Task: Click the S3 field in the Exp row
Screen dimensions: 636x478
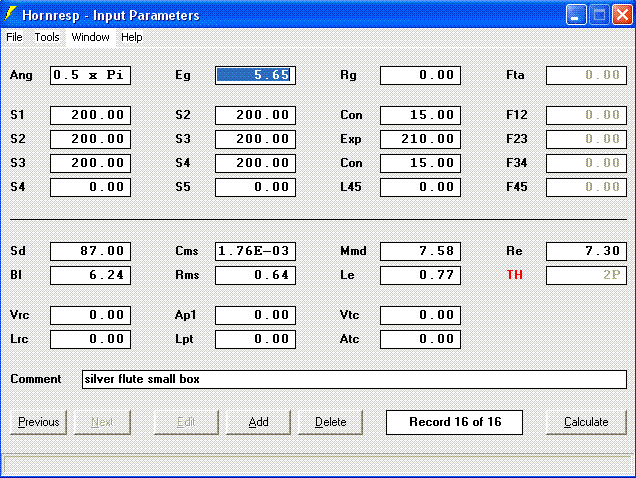Action: pyautogui.click(x=256, y=139)
